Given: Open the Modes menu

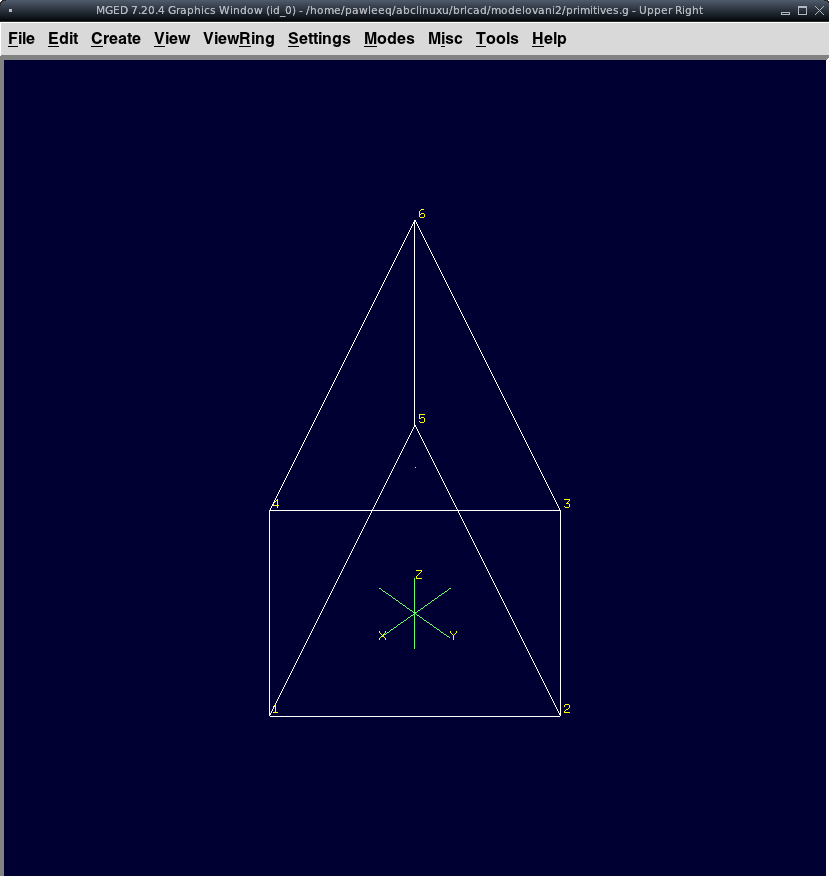Looking at the screenshot, I should point(389,39).
